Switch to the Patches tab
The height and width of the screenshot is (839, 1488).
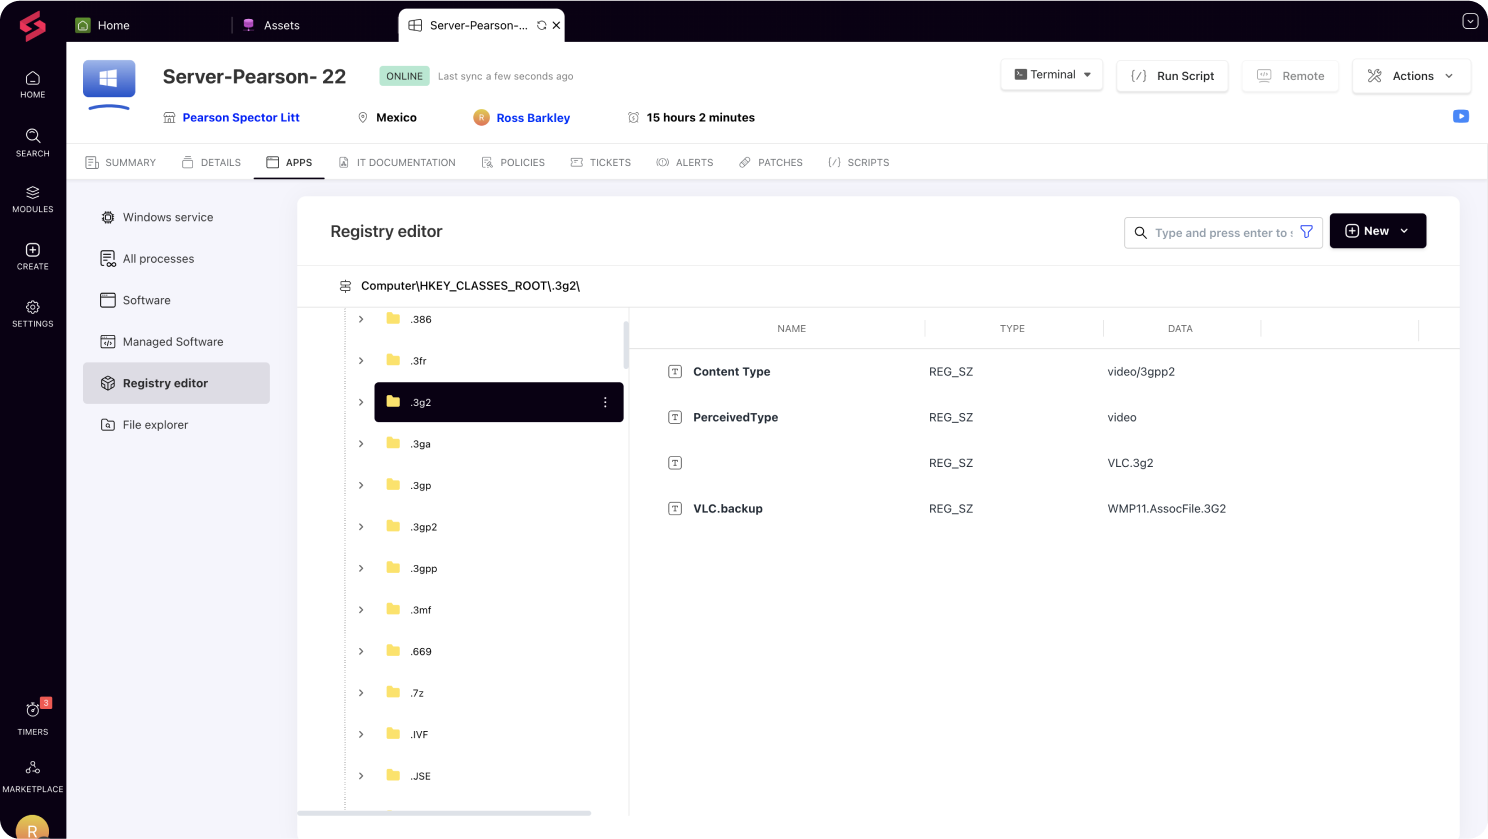coord(770,162)
